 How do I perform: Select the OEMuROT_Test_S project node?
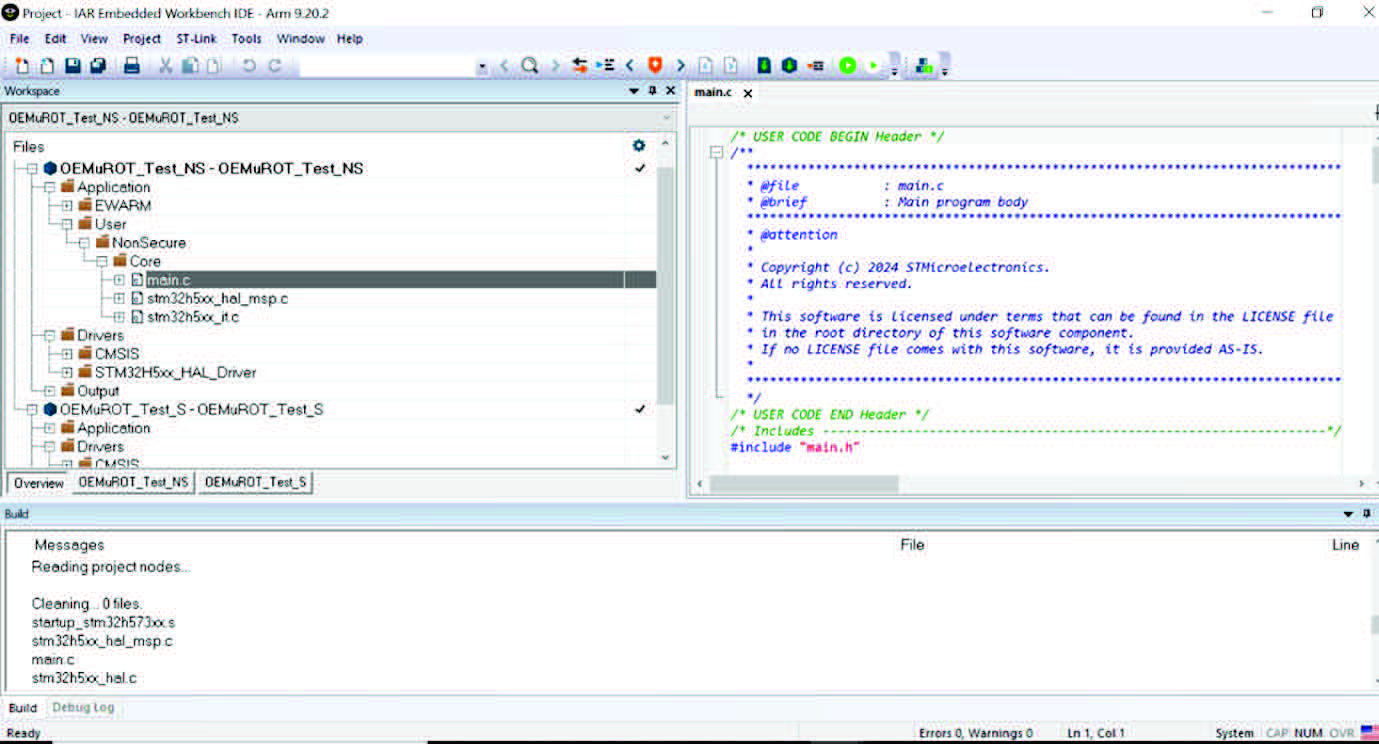pos(191,410)
